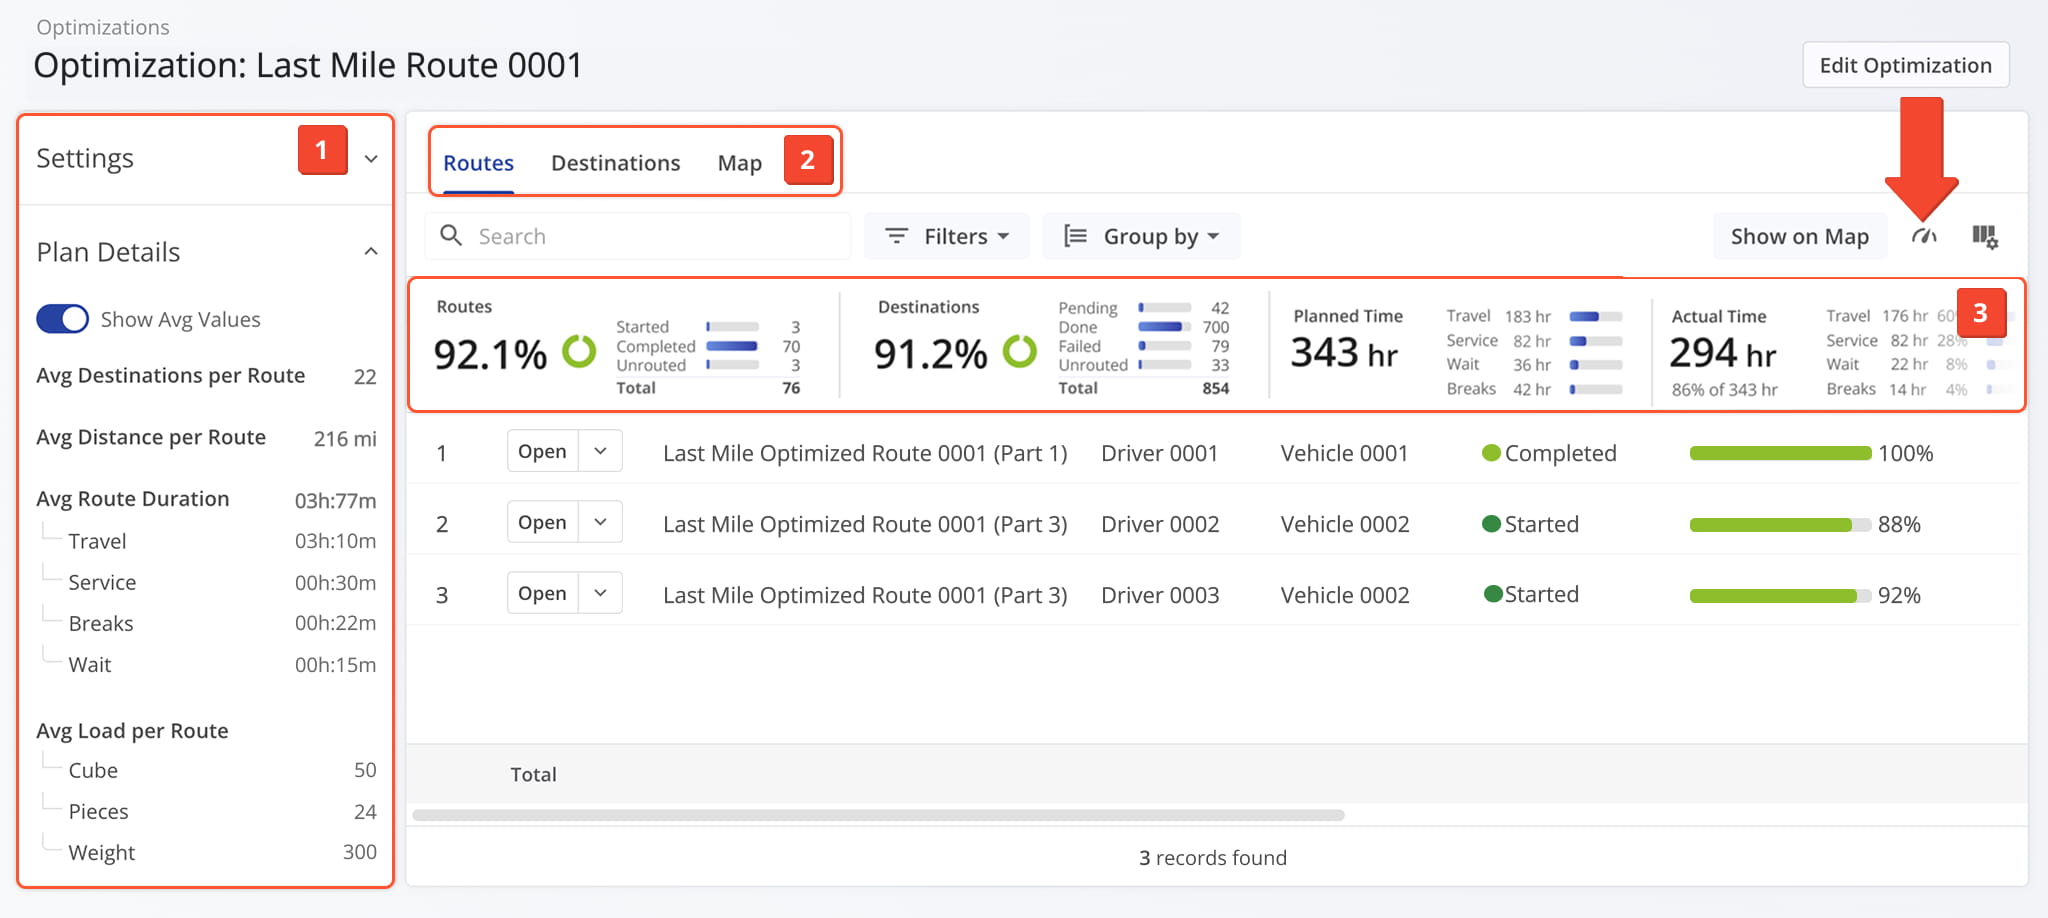2048x918 pixels.
Task: Toggle the Show Avg Values switch
Action: click(x=62, y=319)
